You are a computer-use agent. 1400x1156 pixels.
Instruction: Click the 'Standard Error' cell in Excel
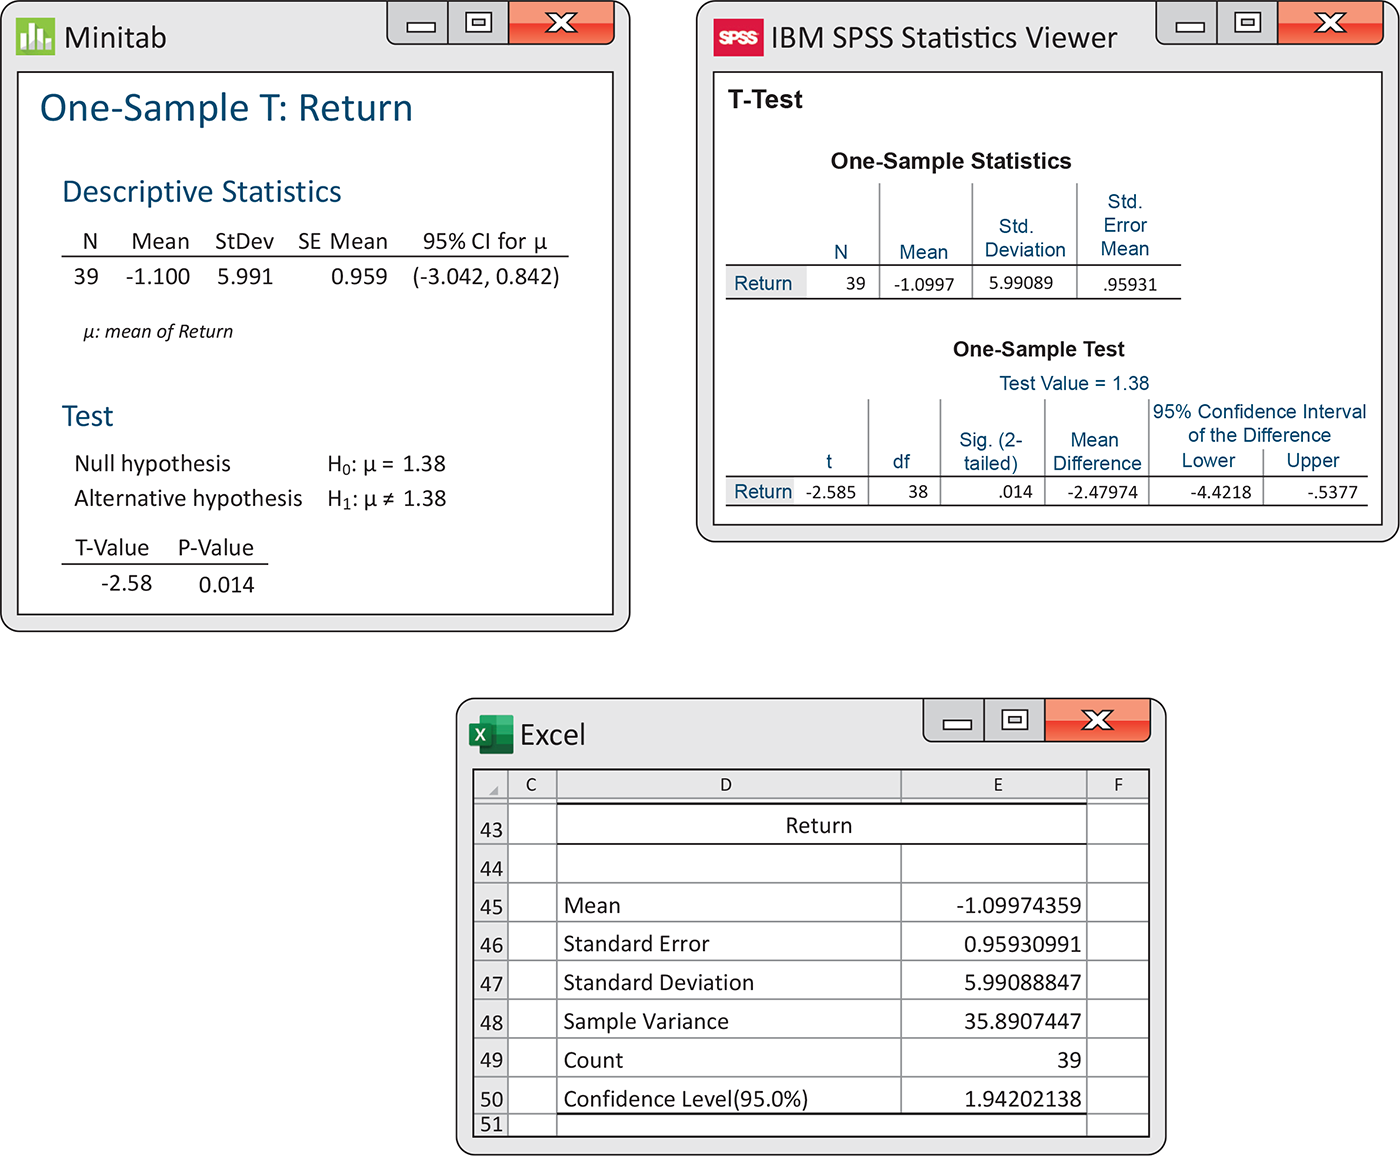coord(728,943)
